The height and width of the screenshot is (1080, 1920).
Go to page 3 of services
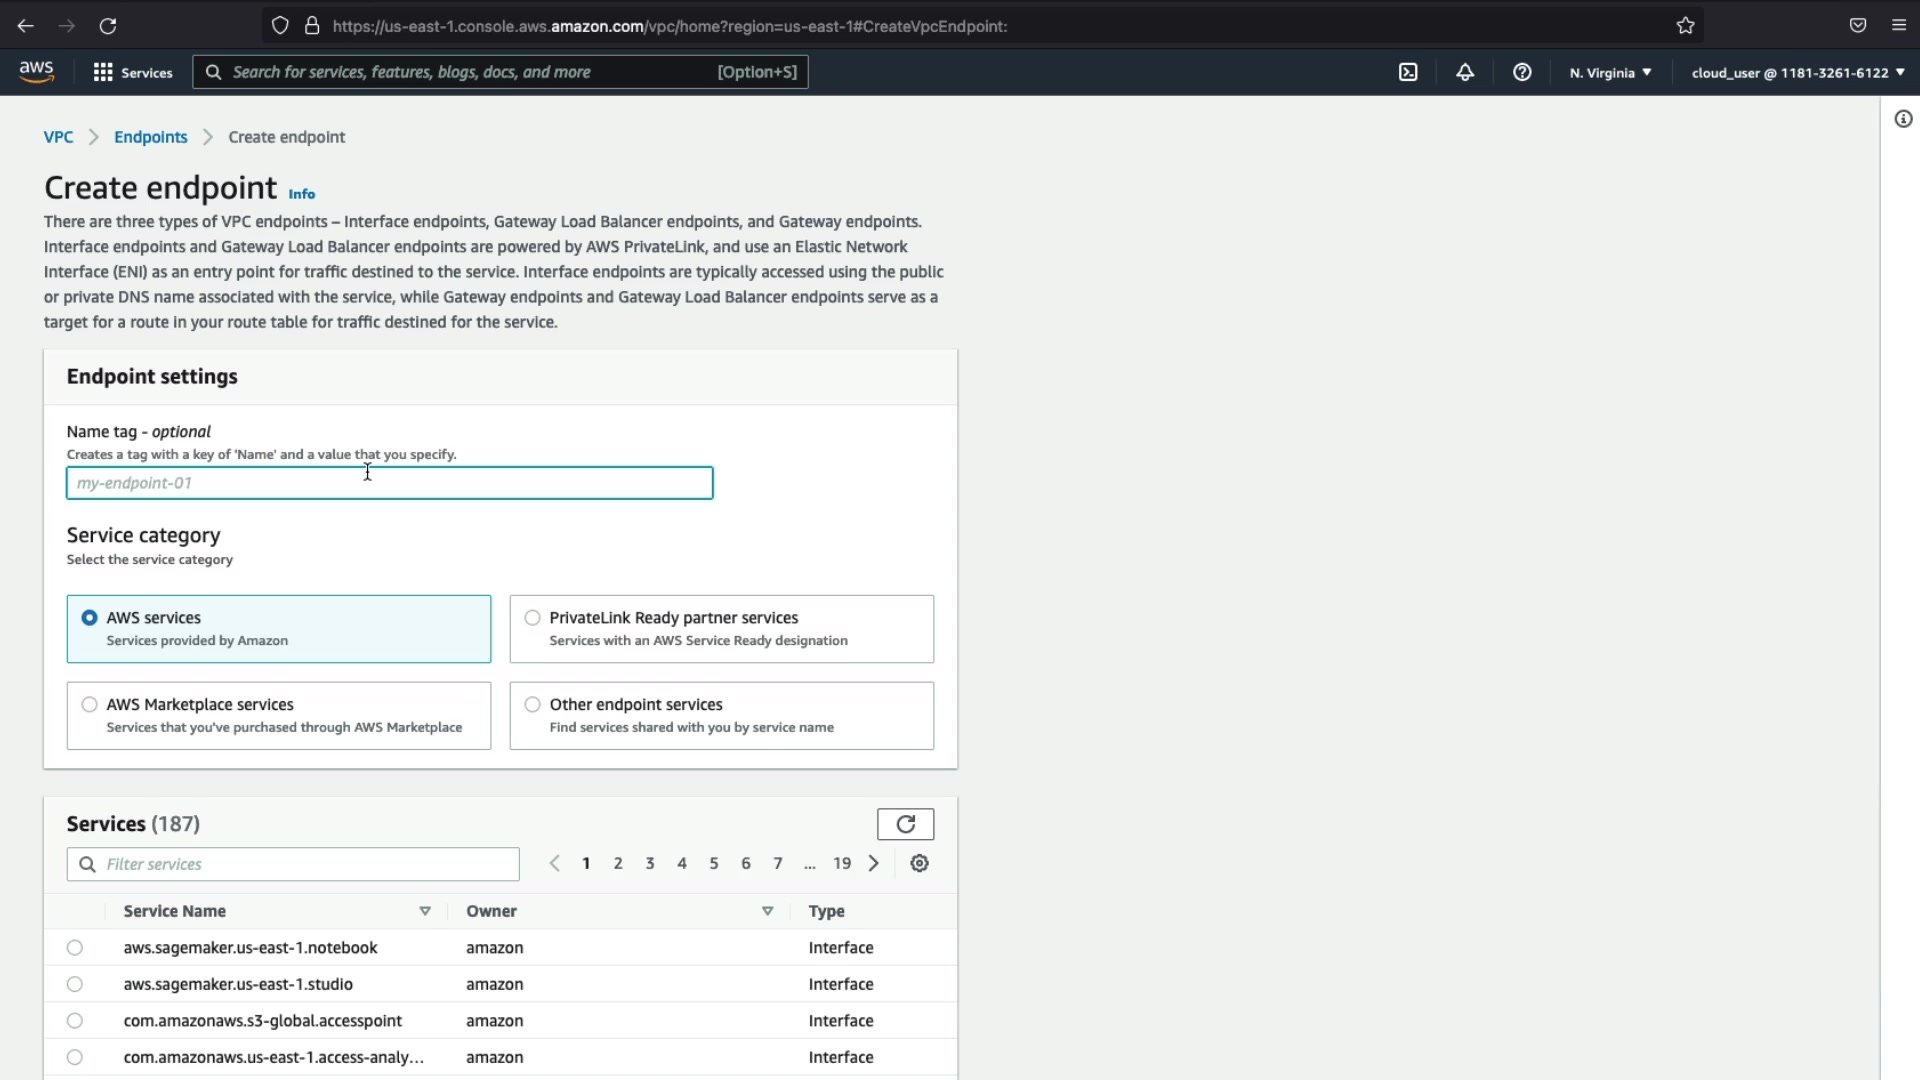(x=650, y=863)
